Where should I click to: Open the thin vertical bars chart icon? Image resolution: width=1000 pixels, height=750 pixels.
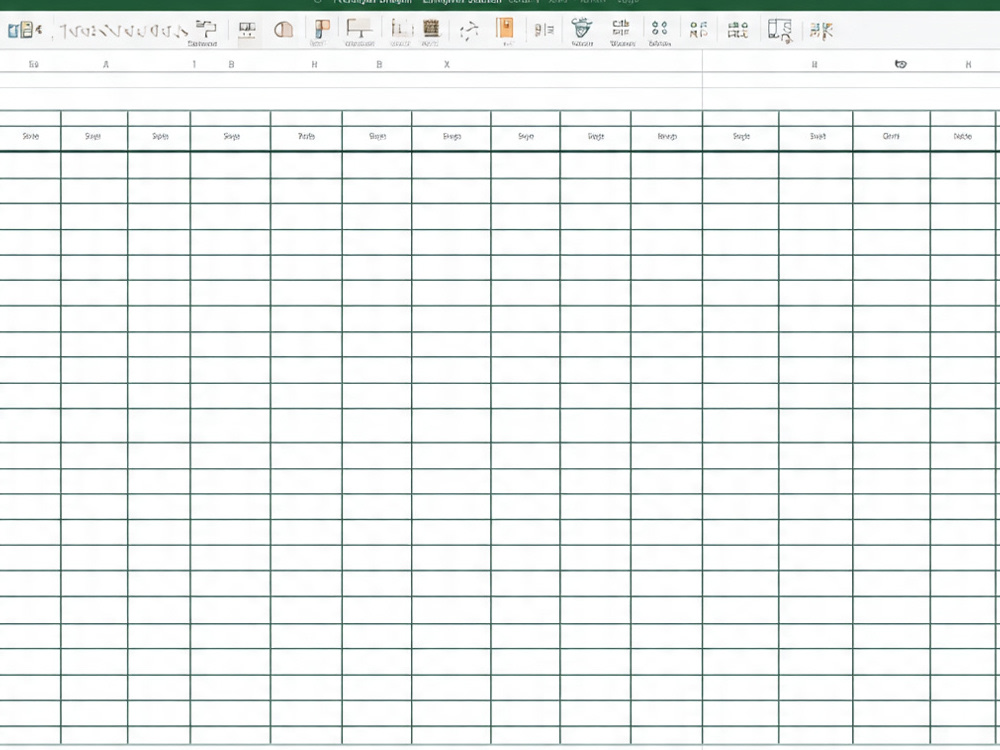click(x=401, y=29)
